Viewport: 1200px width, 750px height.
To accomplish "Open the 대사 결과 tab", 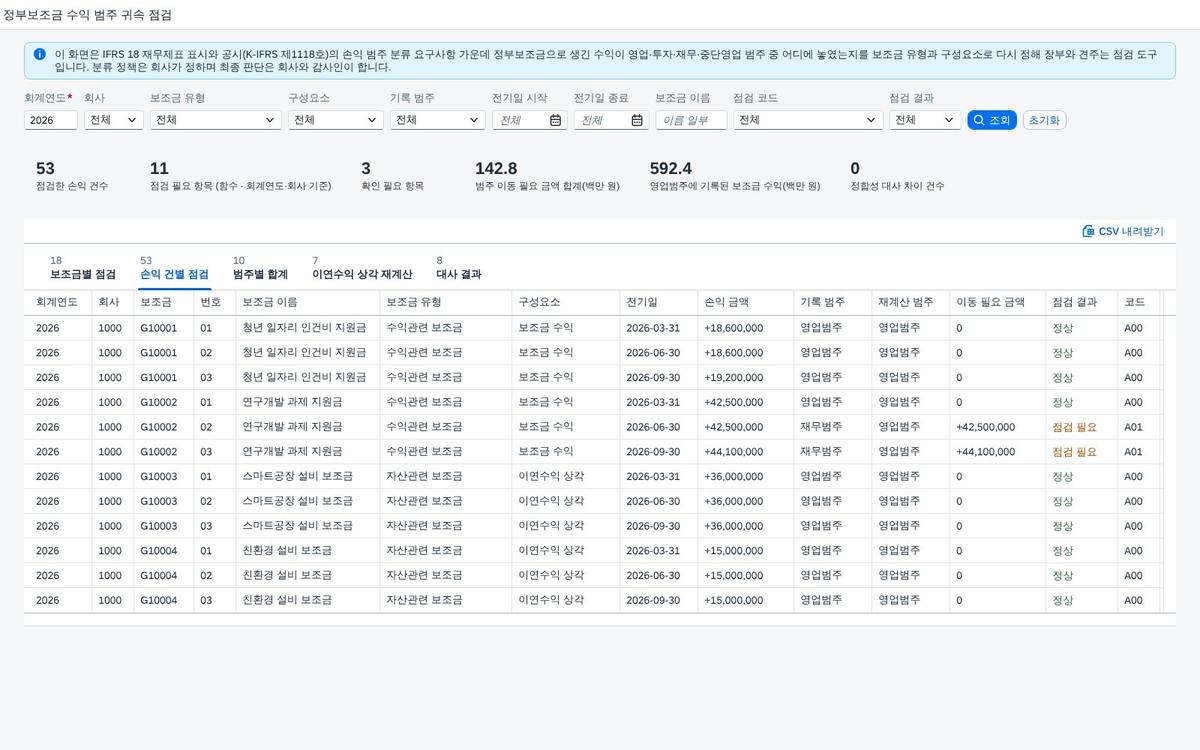I will tap(459, 268).
